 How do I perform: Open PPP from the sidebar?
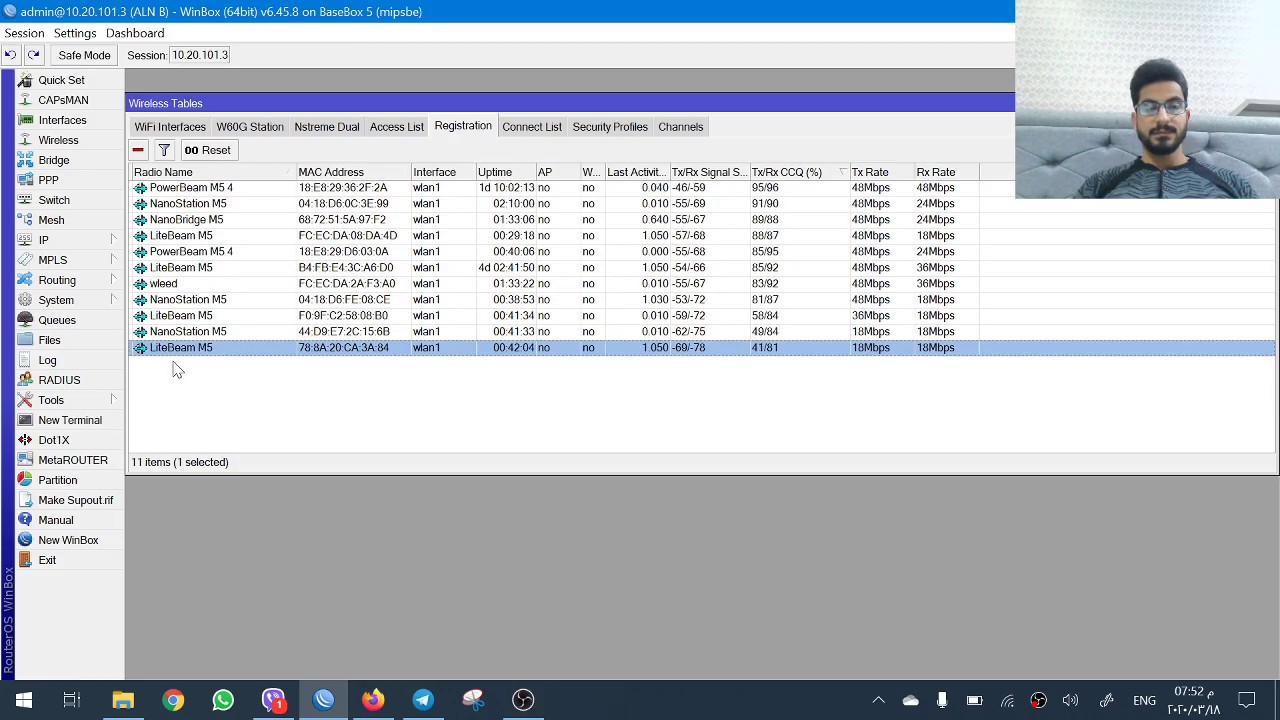point(48,180)
